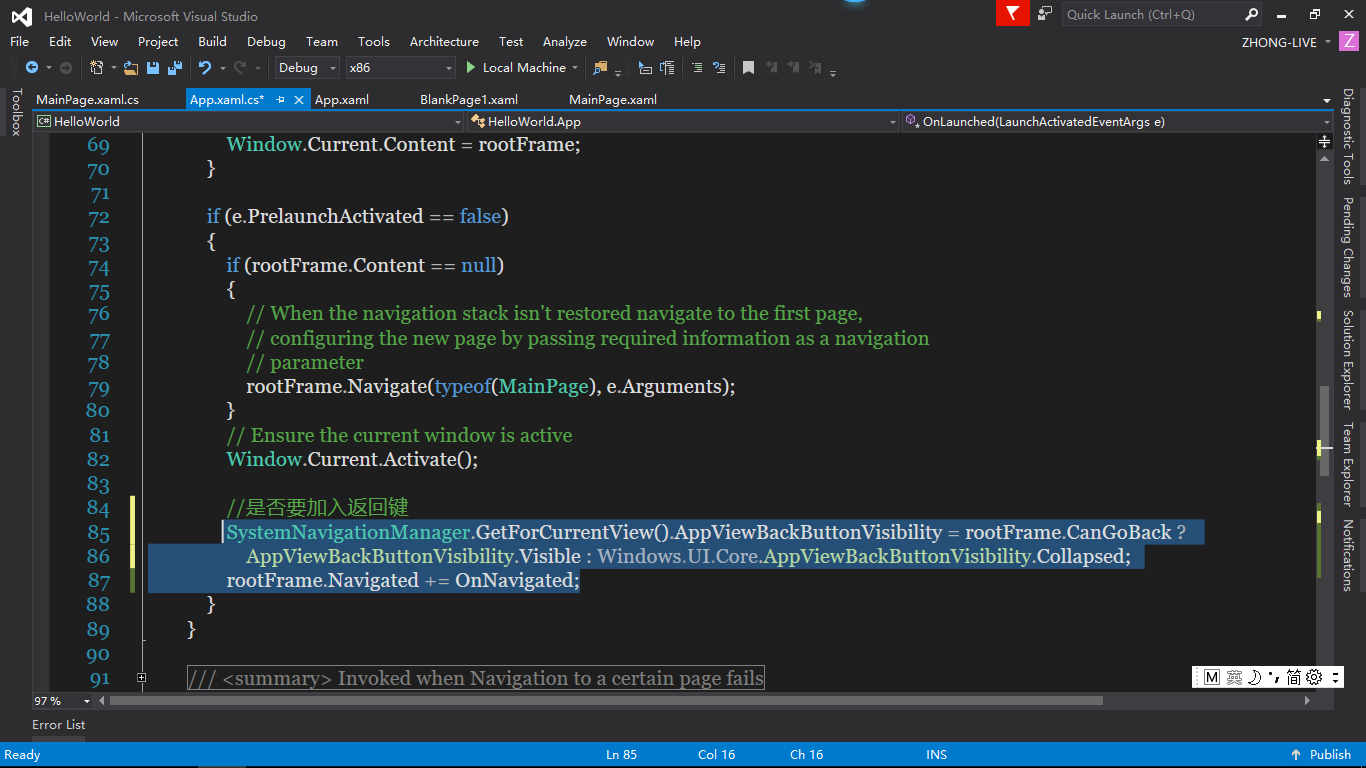The image size is (1366, 768).
Task: Open the document tabs overflow dropdown arrow
Action: click(1325, 100)
